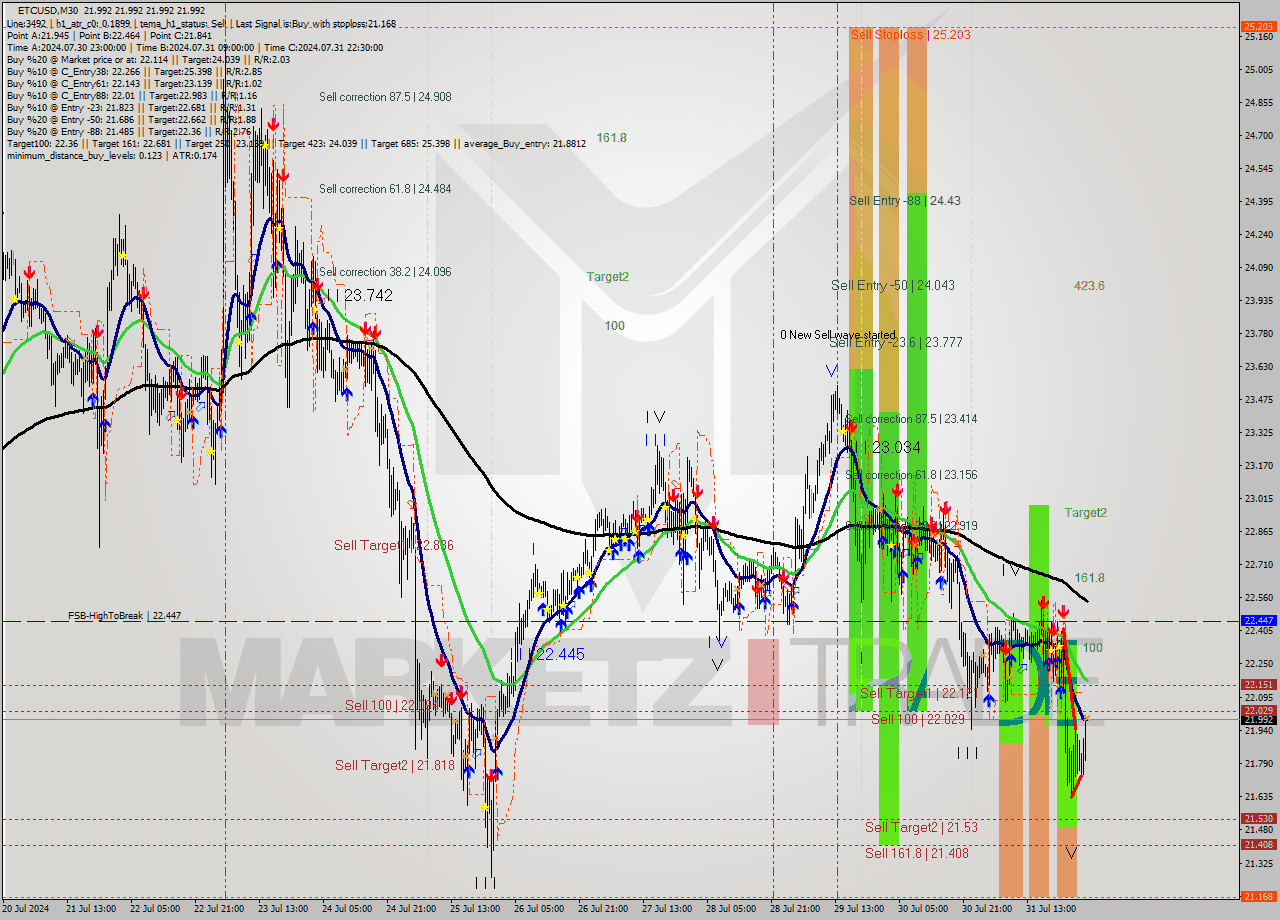The image size is (1280, 920).
Task: Select the 'minimum_distance_buy_levels: 0.123' line
Action: point(111,155)
